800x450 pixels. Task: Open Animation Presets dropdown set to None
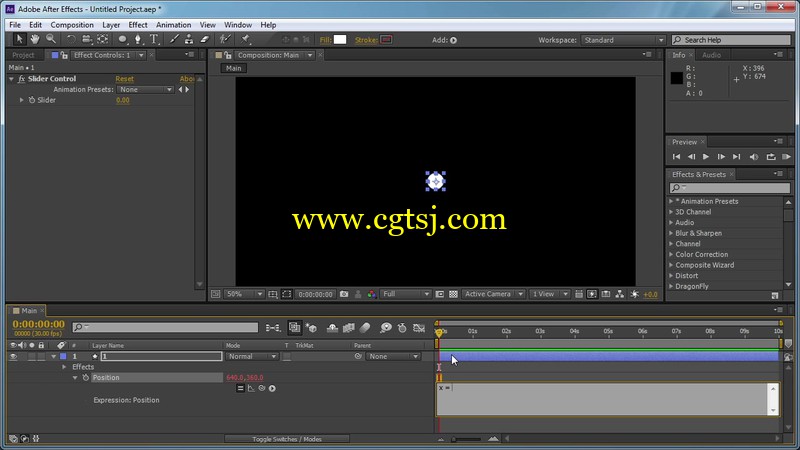(145, 89)
